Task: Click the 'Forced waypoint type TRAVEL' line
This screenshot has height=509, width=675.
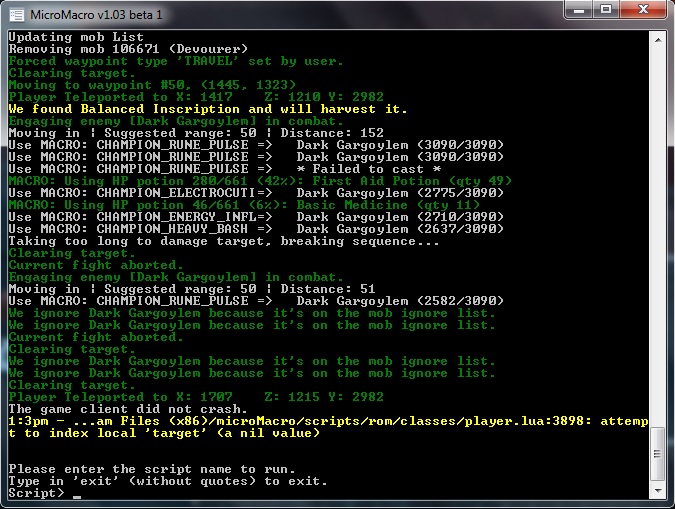Action: pyautogui.click(x=176, y=61)
